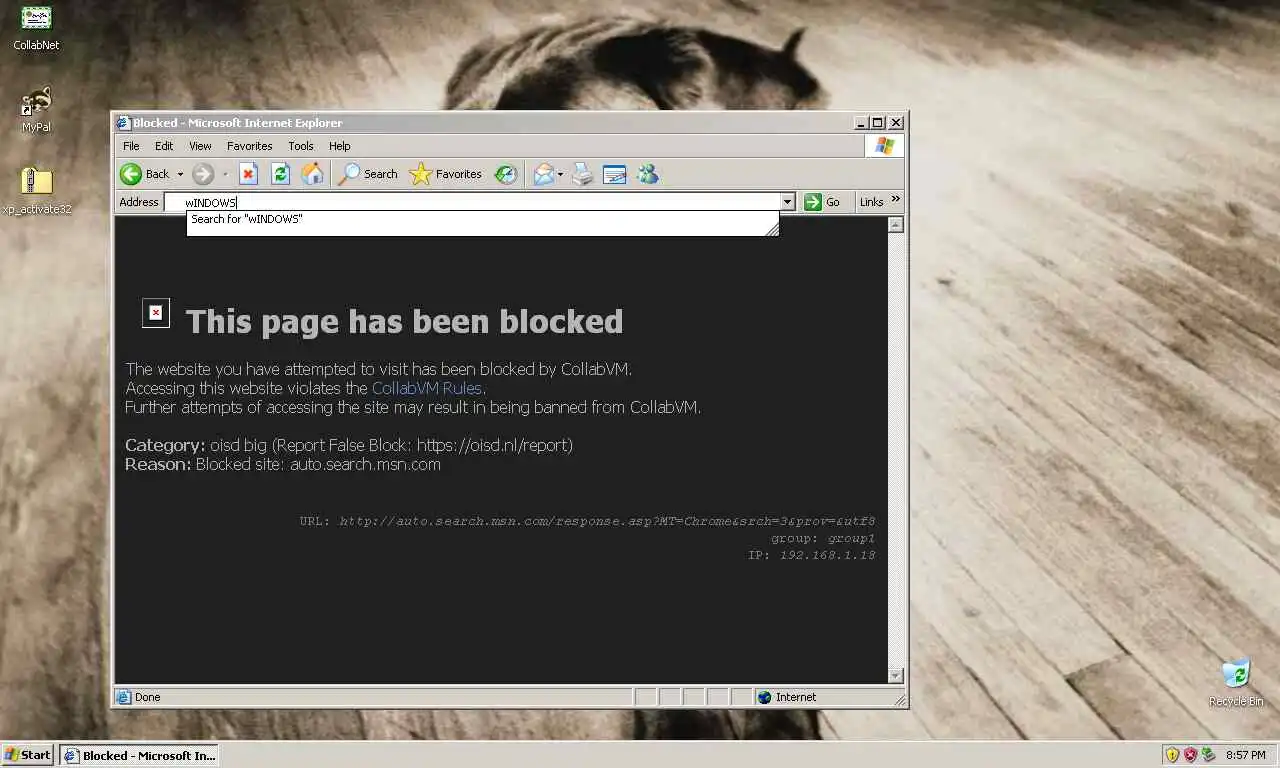The image size is (1280, 768).
Task: Open the Tools menu
Action: 301,146
